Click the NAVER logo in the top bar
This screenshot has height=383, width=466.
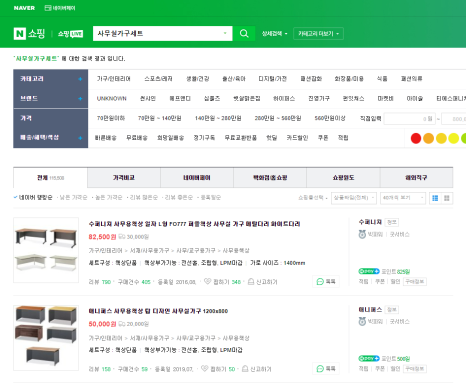tap(24, 8)
